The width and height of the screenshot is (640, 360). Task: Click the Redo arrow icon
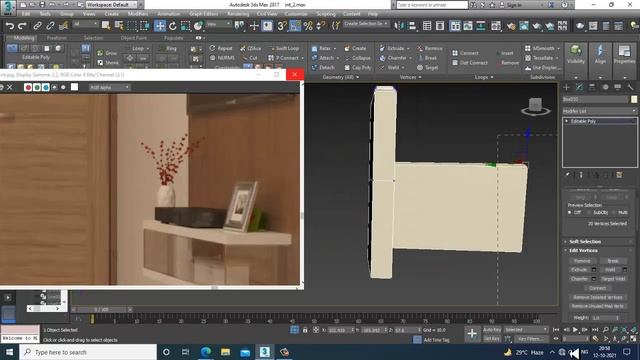click(22, 26)
